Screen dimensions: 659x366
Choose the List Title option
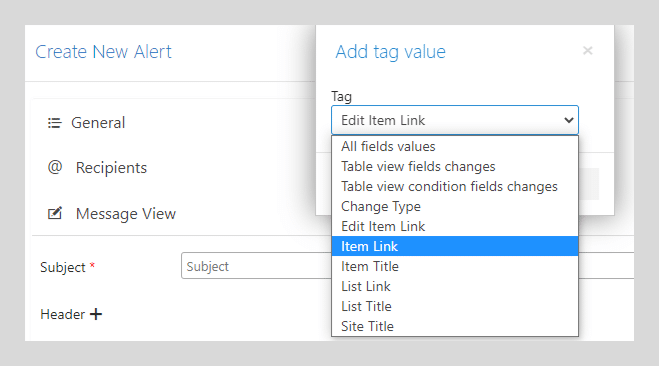pyautogui.click(x=455, y=306)
